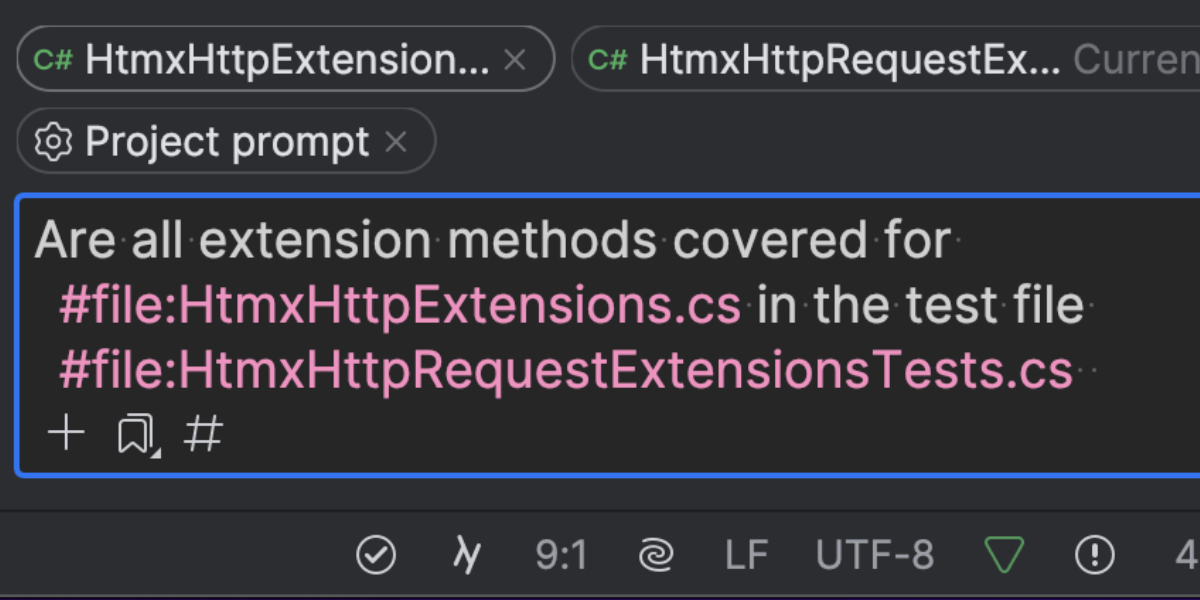Click the C# icon on HtmxHttpExtension chip
Screen dimensions: 1200x600
53,60
